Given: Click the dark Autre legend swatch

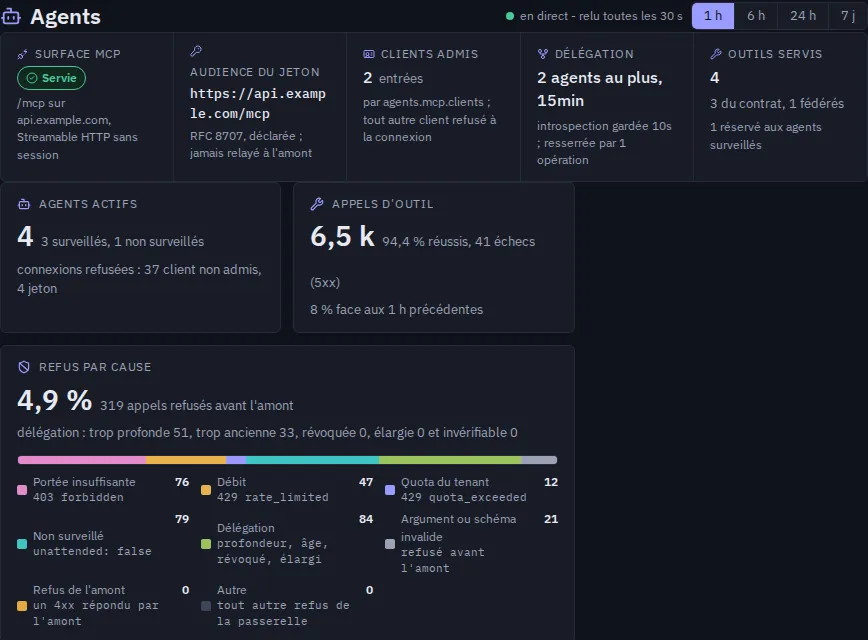Looking at the screenshot, I should pos(206,606).
